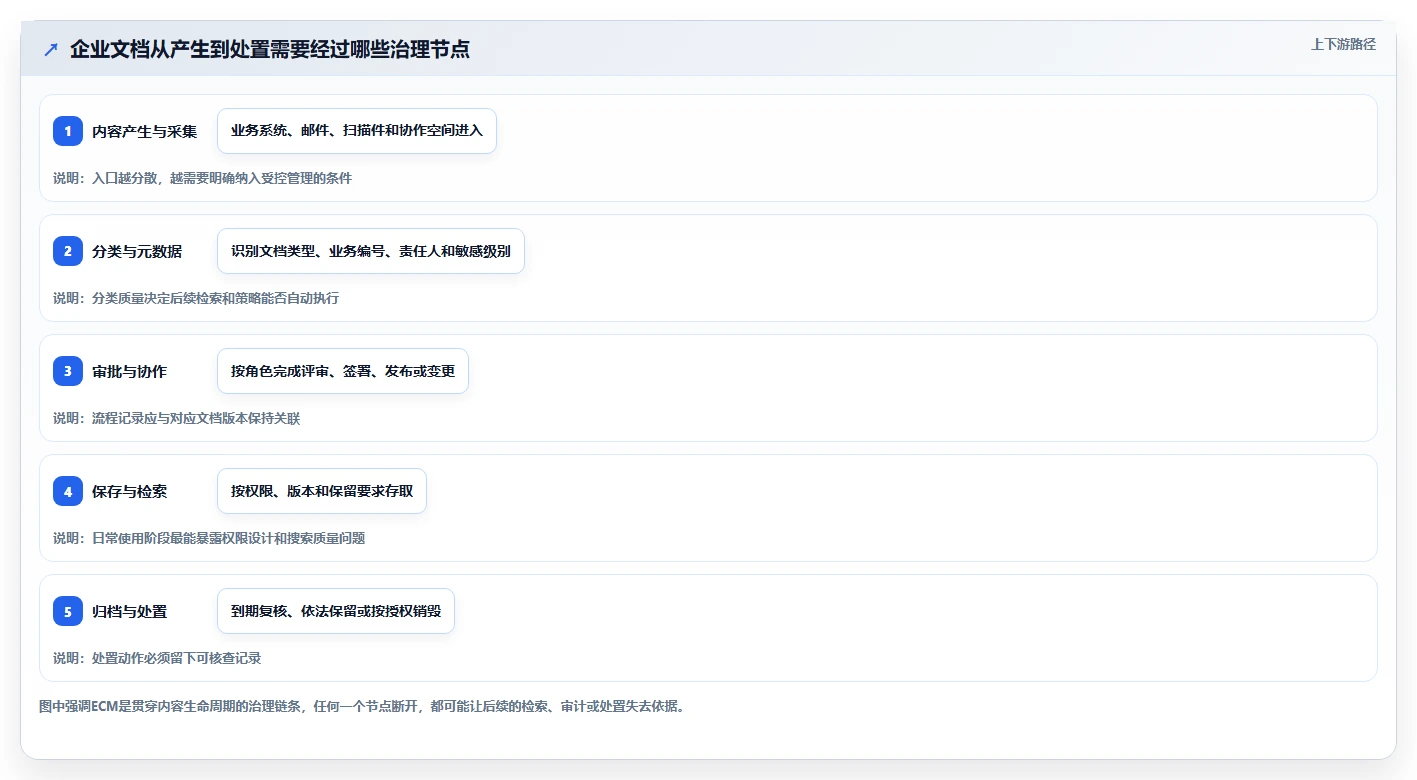This screenshot has width=1417, height=780.
Task: Click the 内容产生与采集 step label
Action: 144,131
